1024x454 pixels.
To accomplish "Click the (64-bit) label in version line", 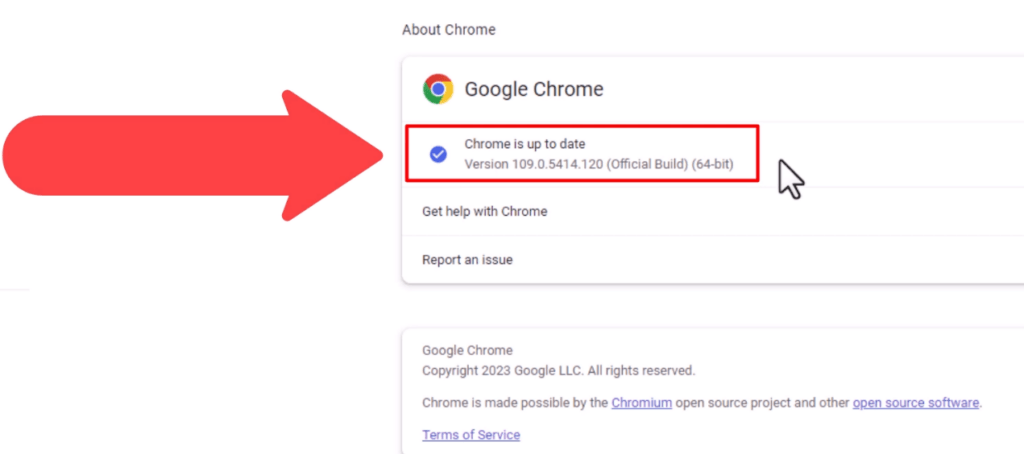I will click(x=712, y=164).
